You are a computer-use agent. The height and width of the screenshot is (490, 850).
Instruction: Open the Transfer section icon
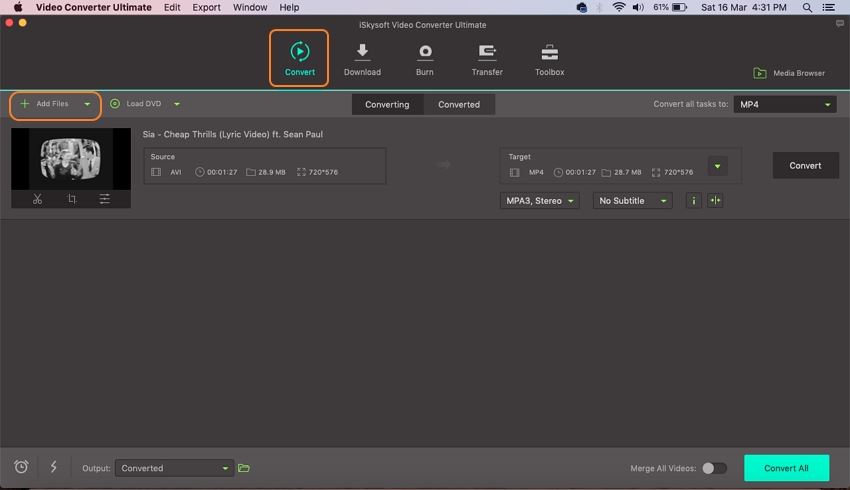point(487,59)
